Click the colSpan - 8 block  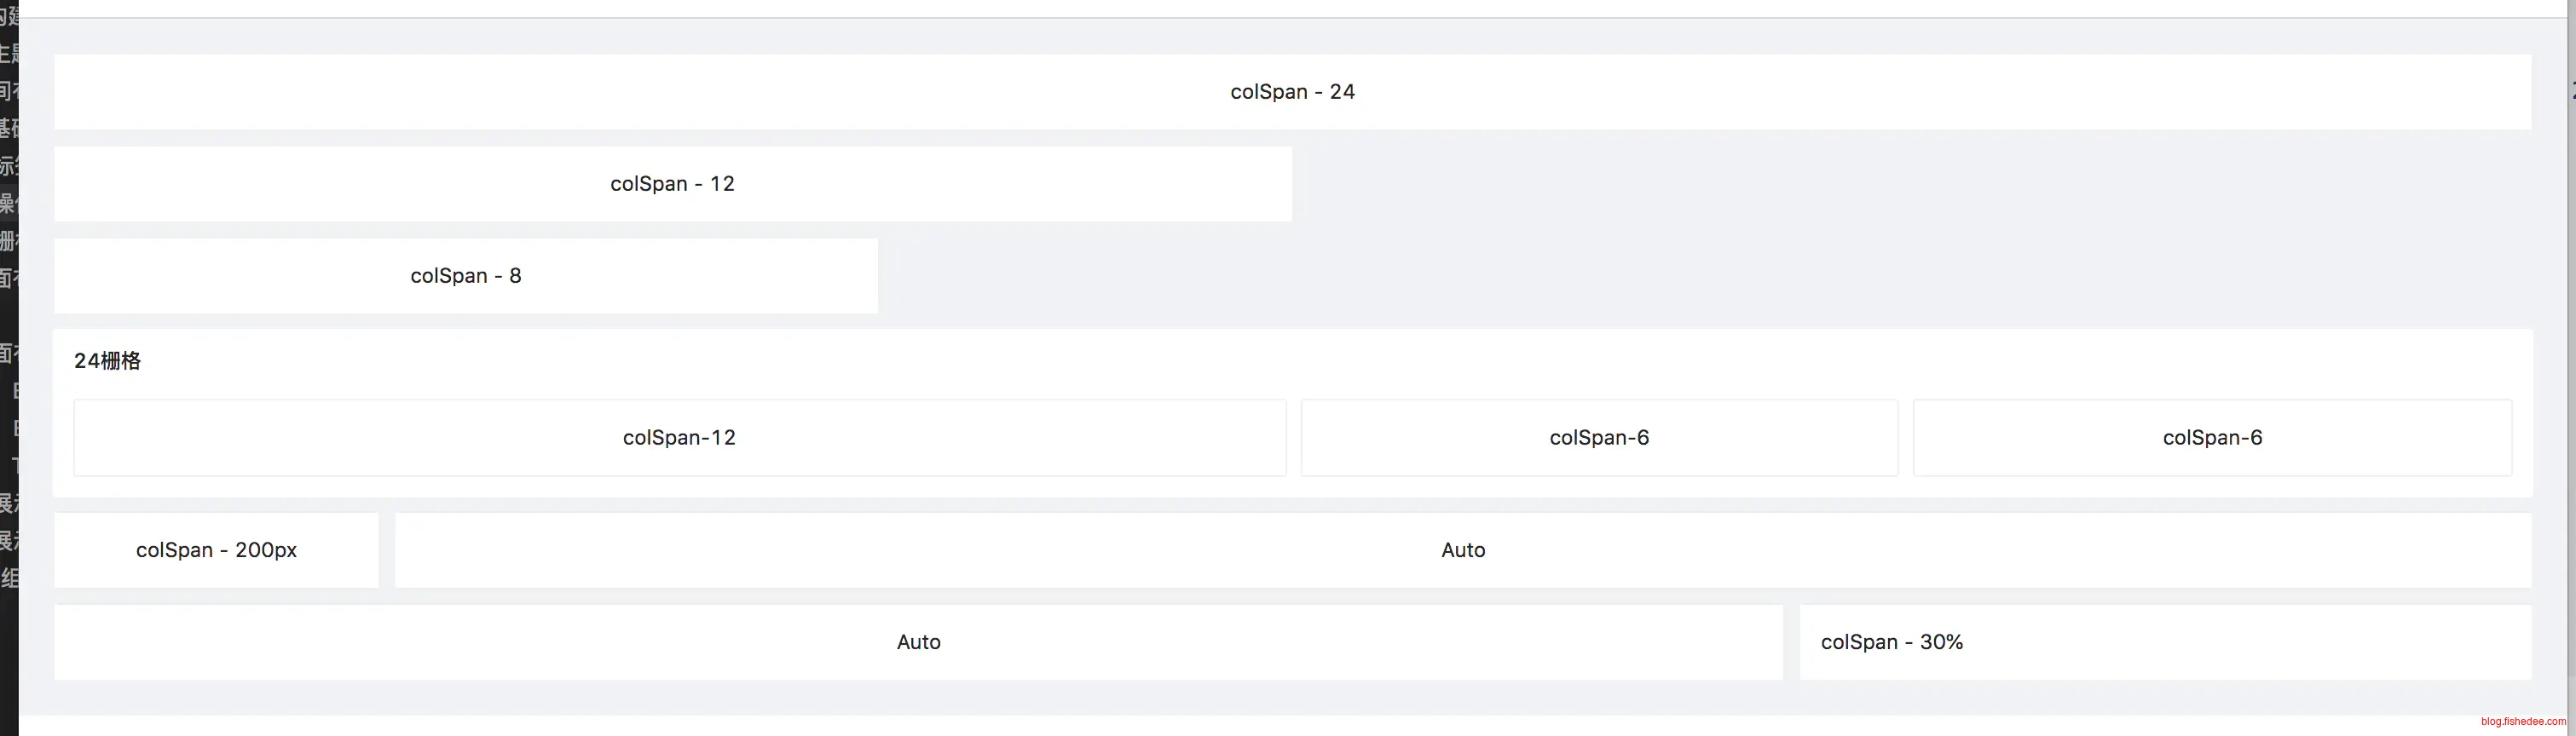click(x=465, y=276)
